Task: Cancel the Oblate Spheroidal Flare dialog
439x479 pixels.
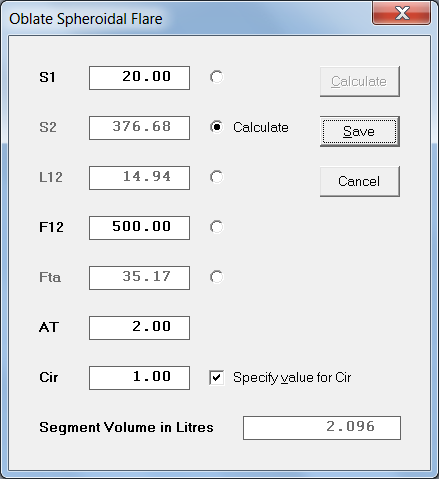Action: pos(360,182)
